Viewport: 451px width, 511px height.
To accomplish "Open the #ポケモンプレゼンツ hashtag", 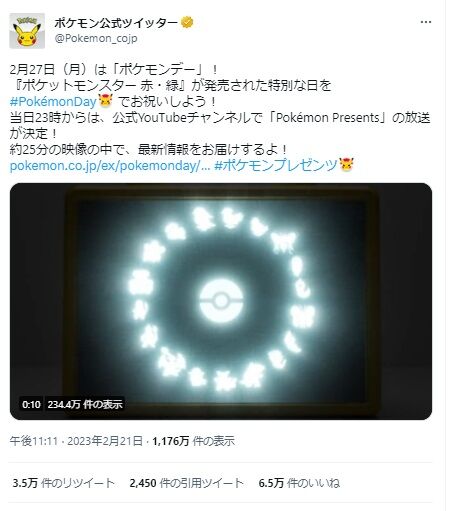I will click(276, 165).
